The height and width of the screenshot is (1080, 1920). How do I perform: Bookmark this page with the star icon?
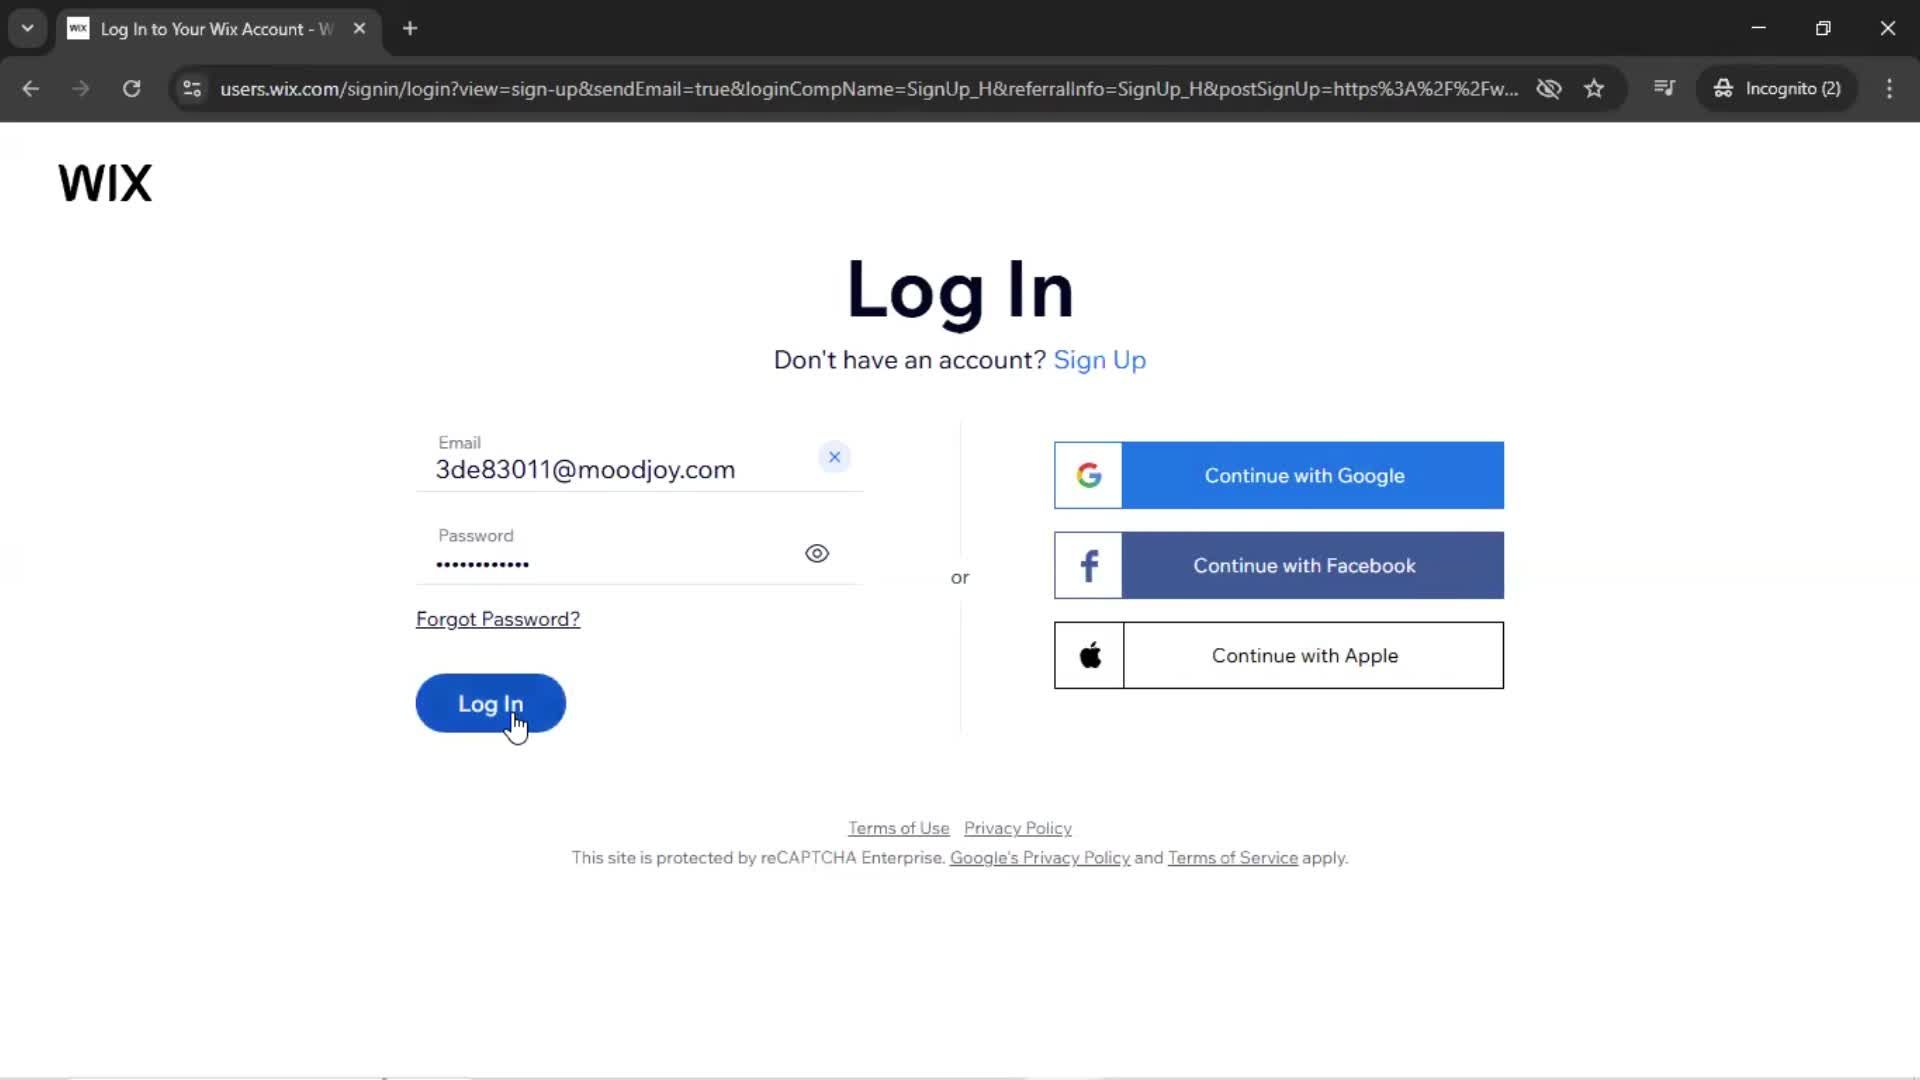pyautogui.click(x=1594, y=88)
